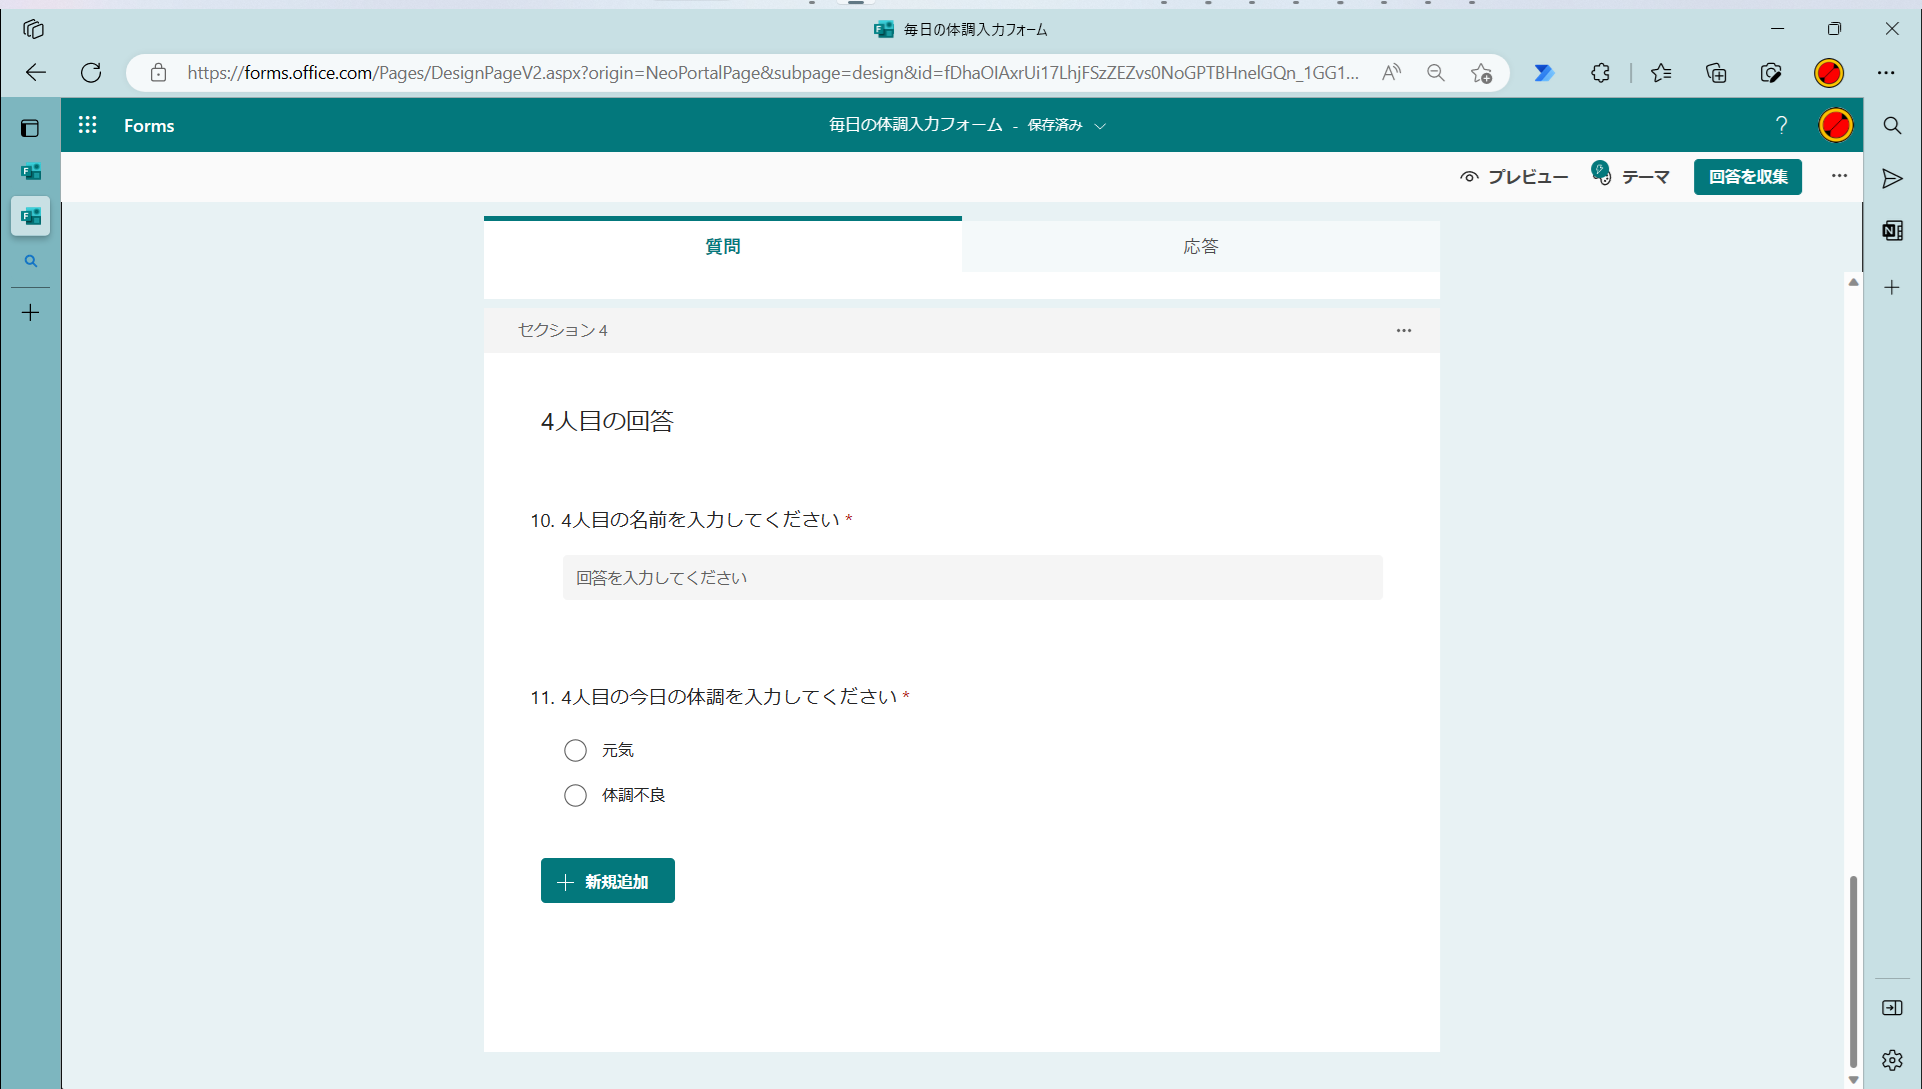The image size is (1922, 1089).
Task: Select the 体調不良 radio option
Action: pos(575,795)
